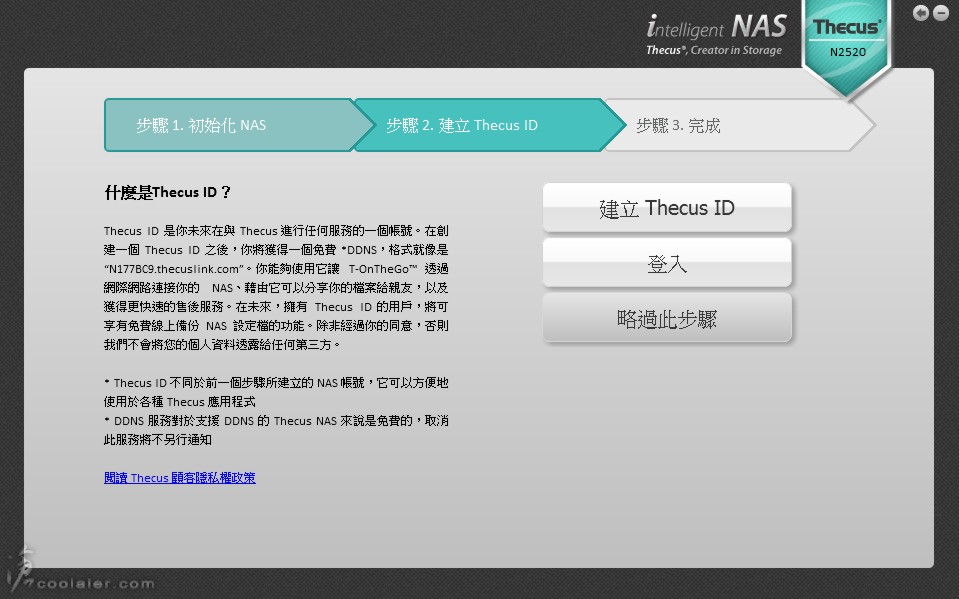This screenshot has width=959, height=599.
Task: Click the heading 什麼是Thecus ID？
Action: pos(168,192)
